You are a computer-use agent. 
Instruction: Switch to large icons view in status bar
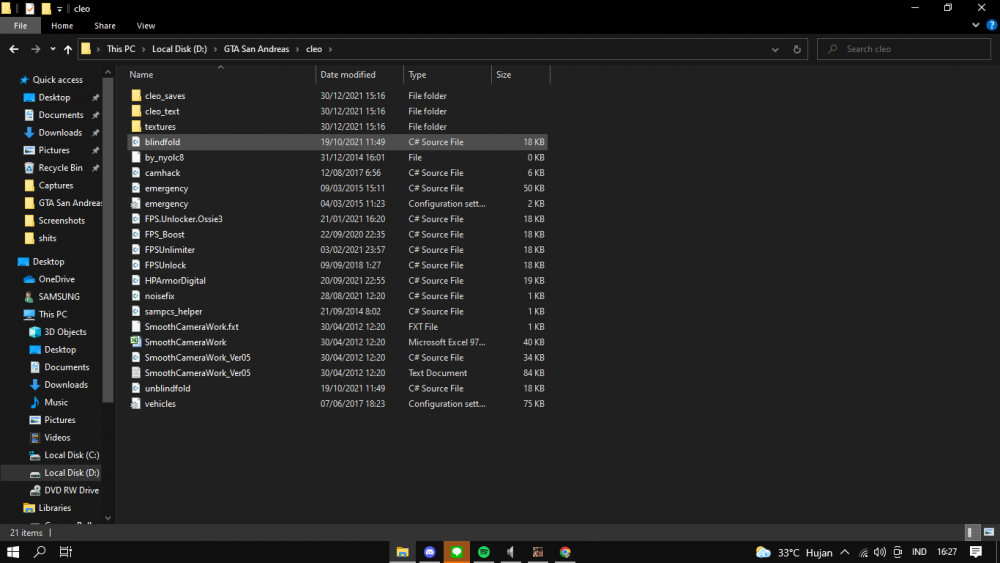coord(989,532)
